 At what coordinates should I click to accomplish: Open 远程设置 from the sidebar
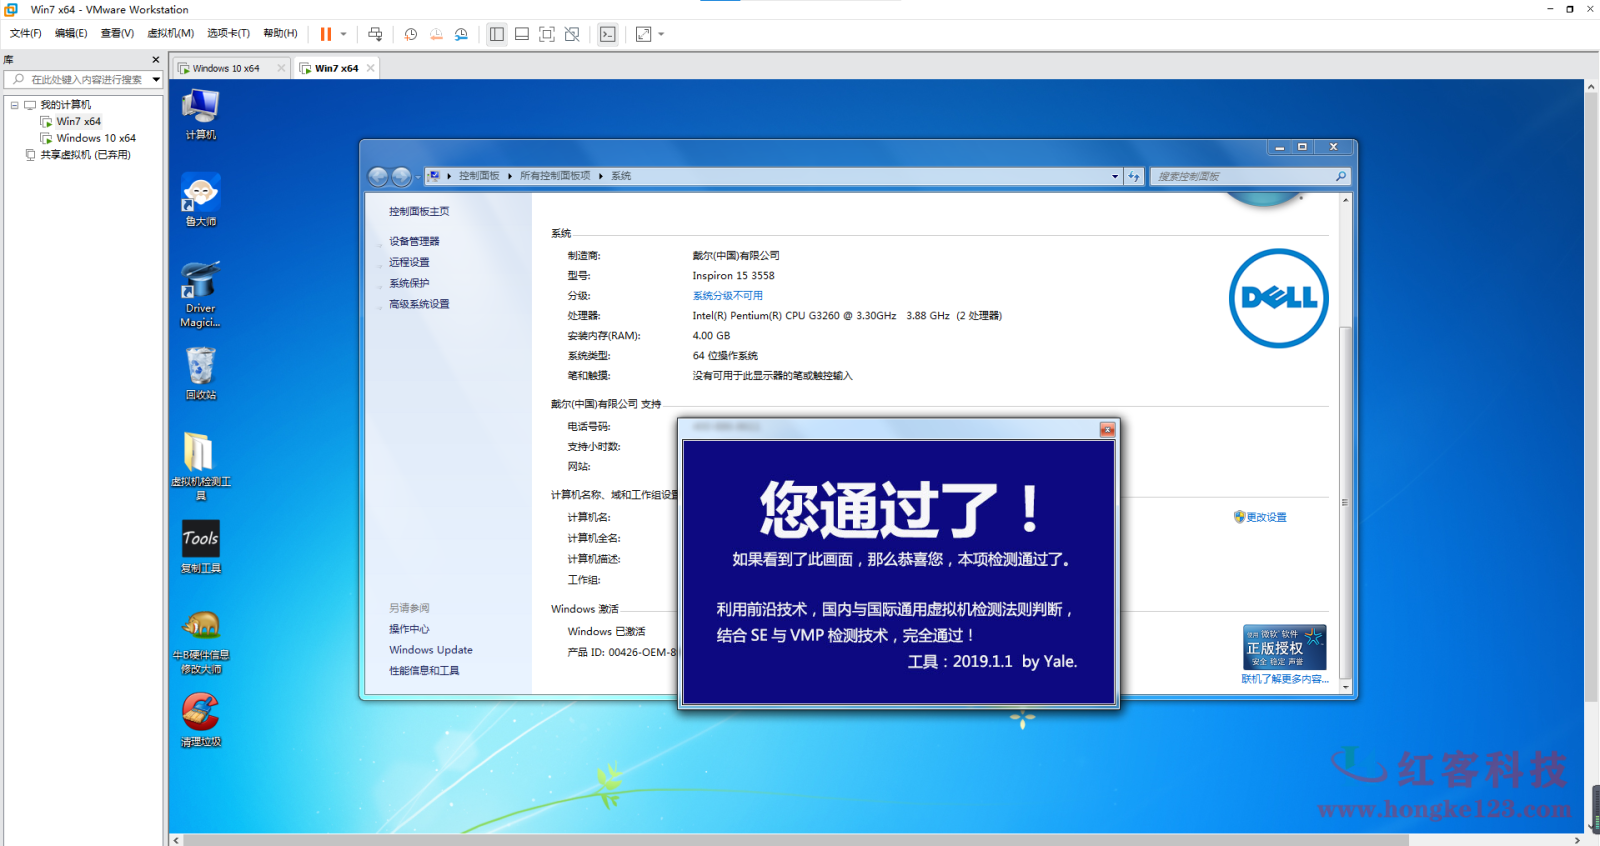tap(409, 262)
